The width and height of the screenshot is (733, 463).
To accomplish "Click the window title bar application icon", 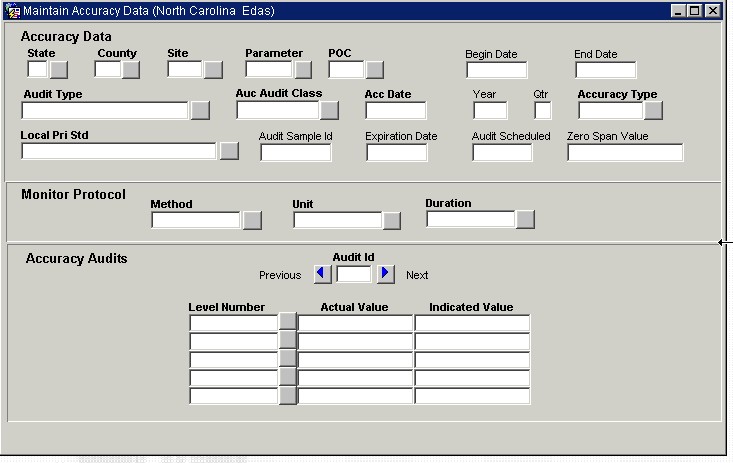I will [x=12, y=11].
